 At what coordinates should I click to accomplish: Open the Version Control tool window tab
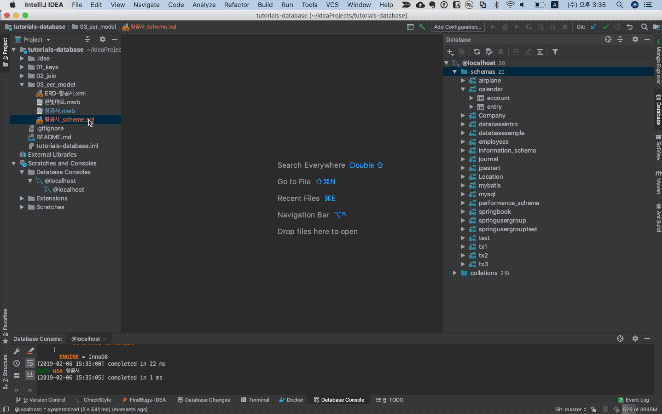(41, 400)
